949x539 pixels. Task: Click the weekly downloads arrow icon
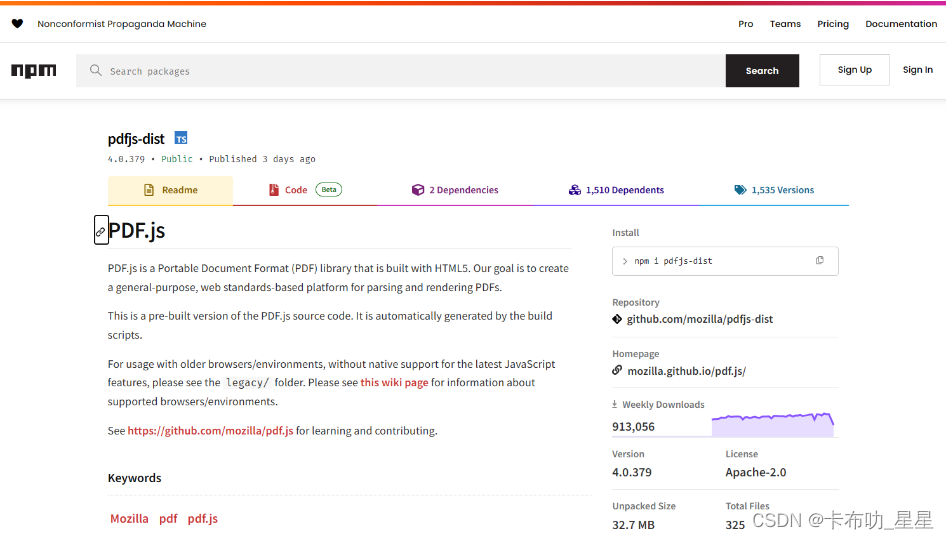point(614,404)
